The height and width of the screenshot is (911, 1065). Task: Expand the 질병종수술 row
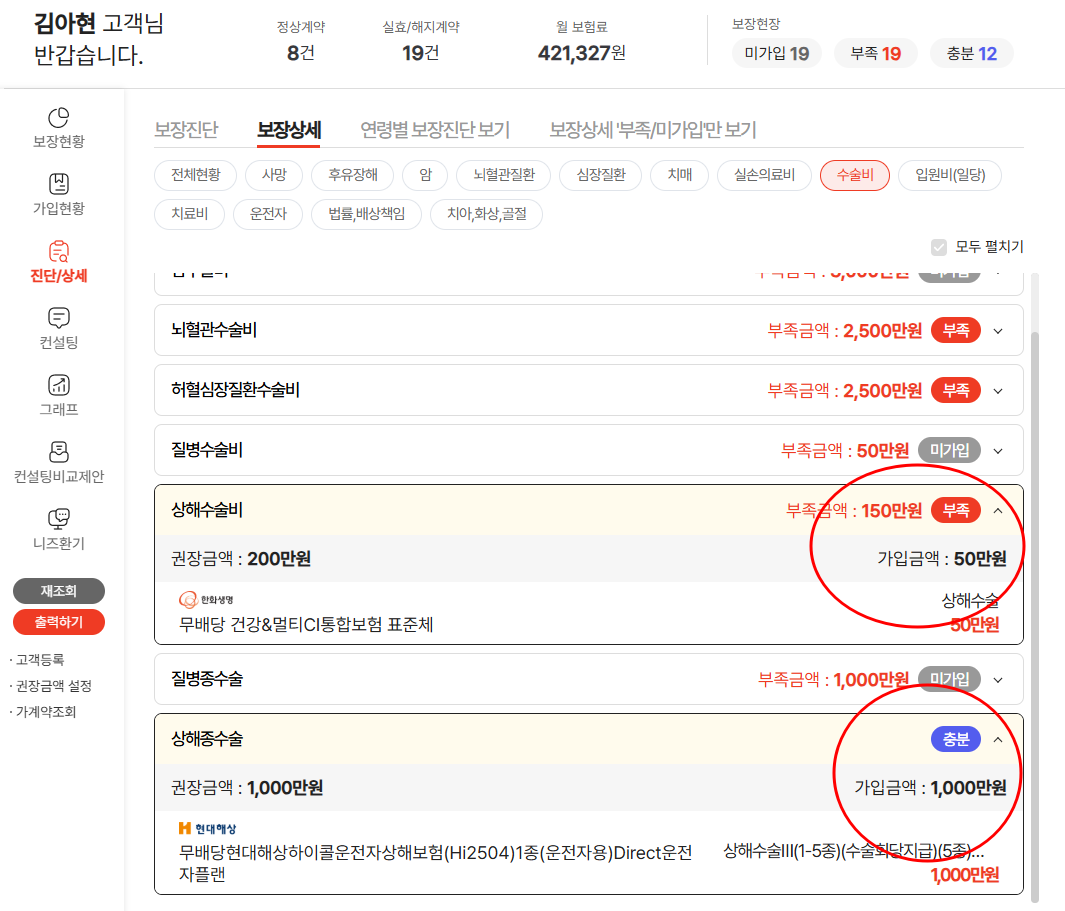tap(997, 680)
